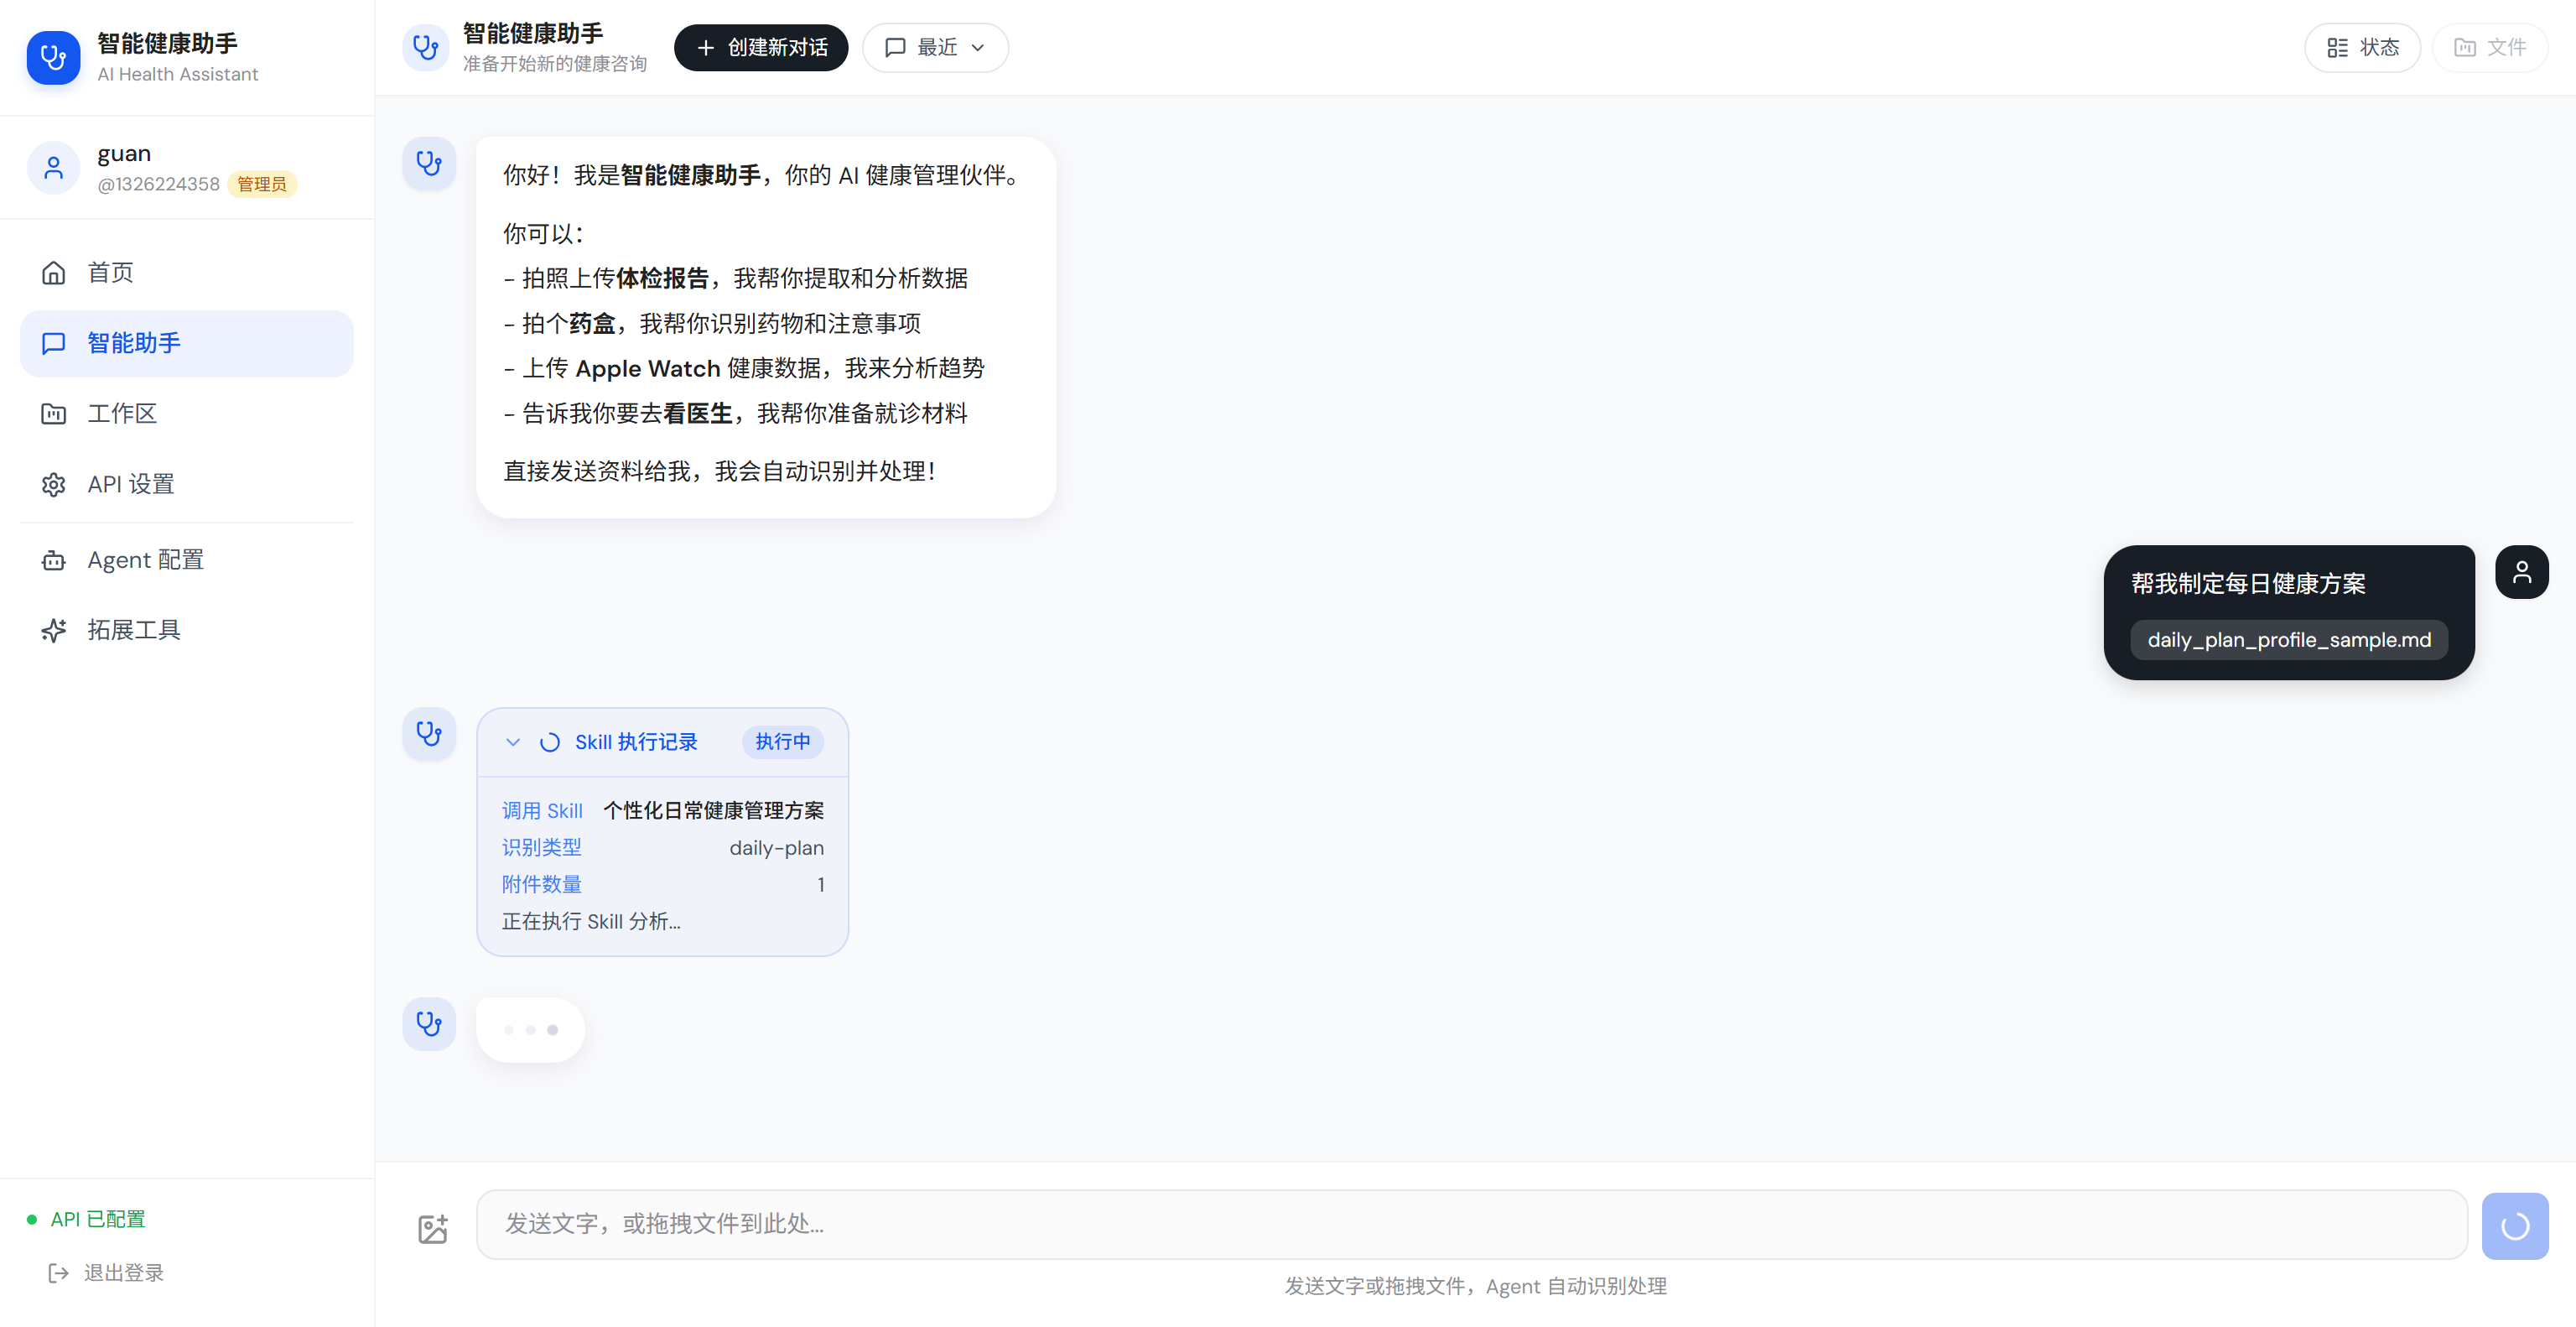The image size is (2576, 1327).
Task: Click the assistant avatar beside typing dots
Action: (429, 1024)
